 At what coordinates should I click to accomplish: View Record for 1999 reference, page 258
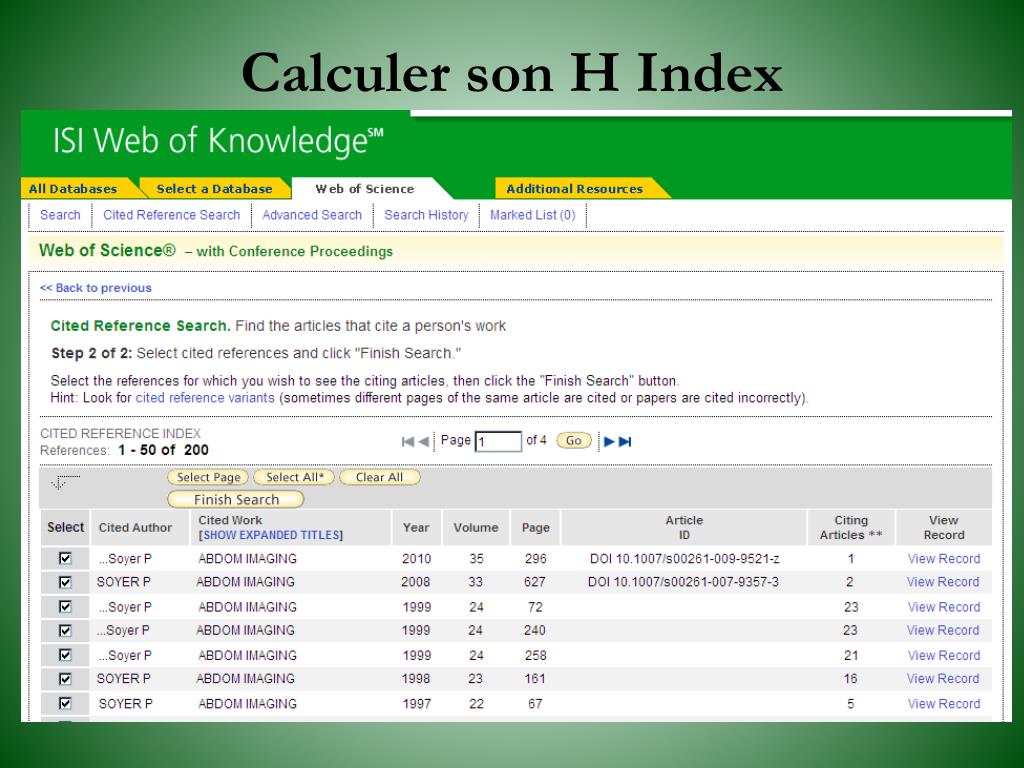[x=944, y=656]
